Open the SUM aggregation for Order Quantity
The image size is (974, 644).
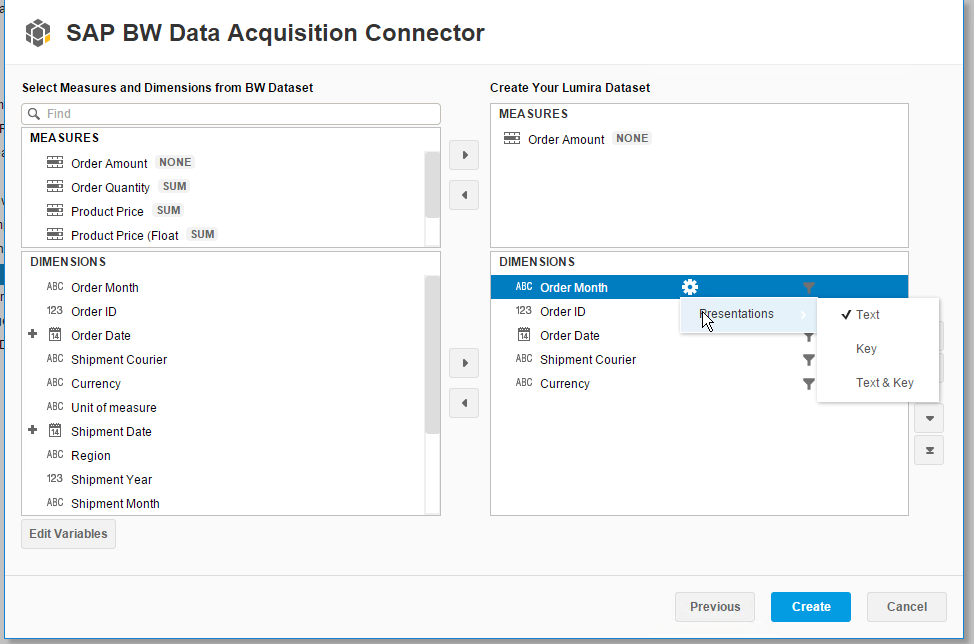(175, 186)
